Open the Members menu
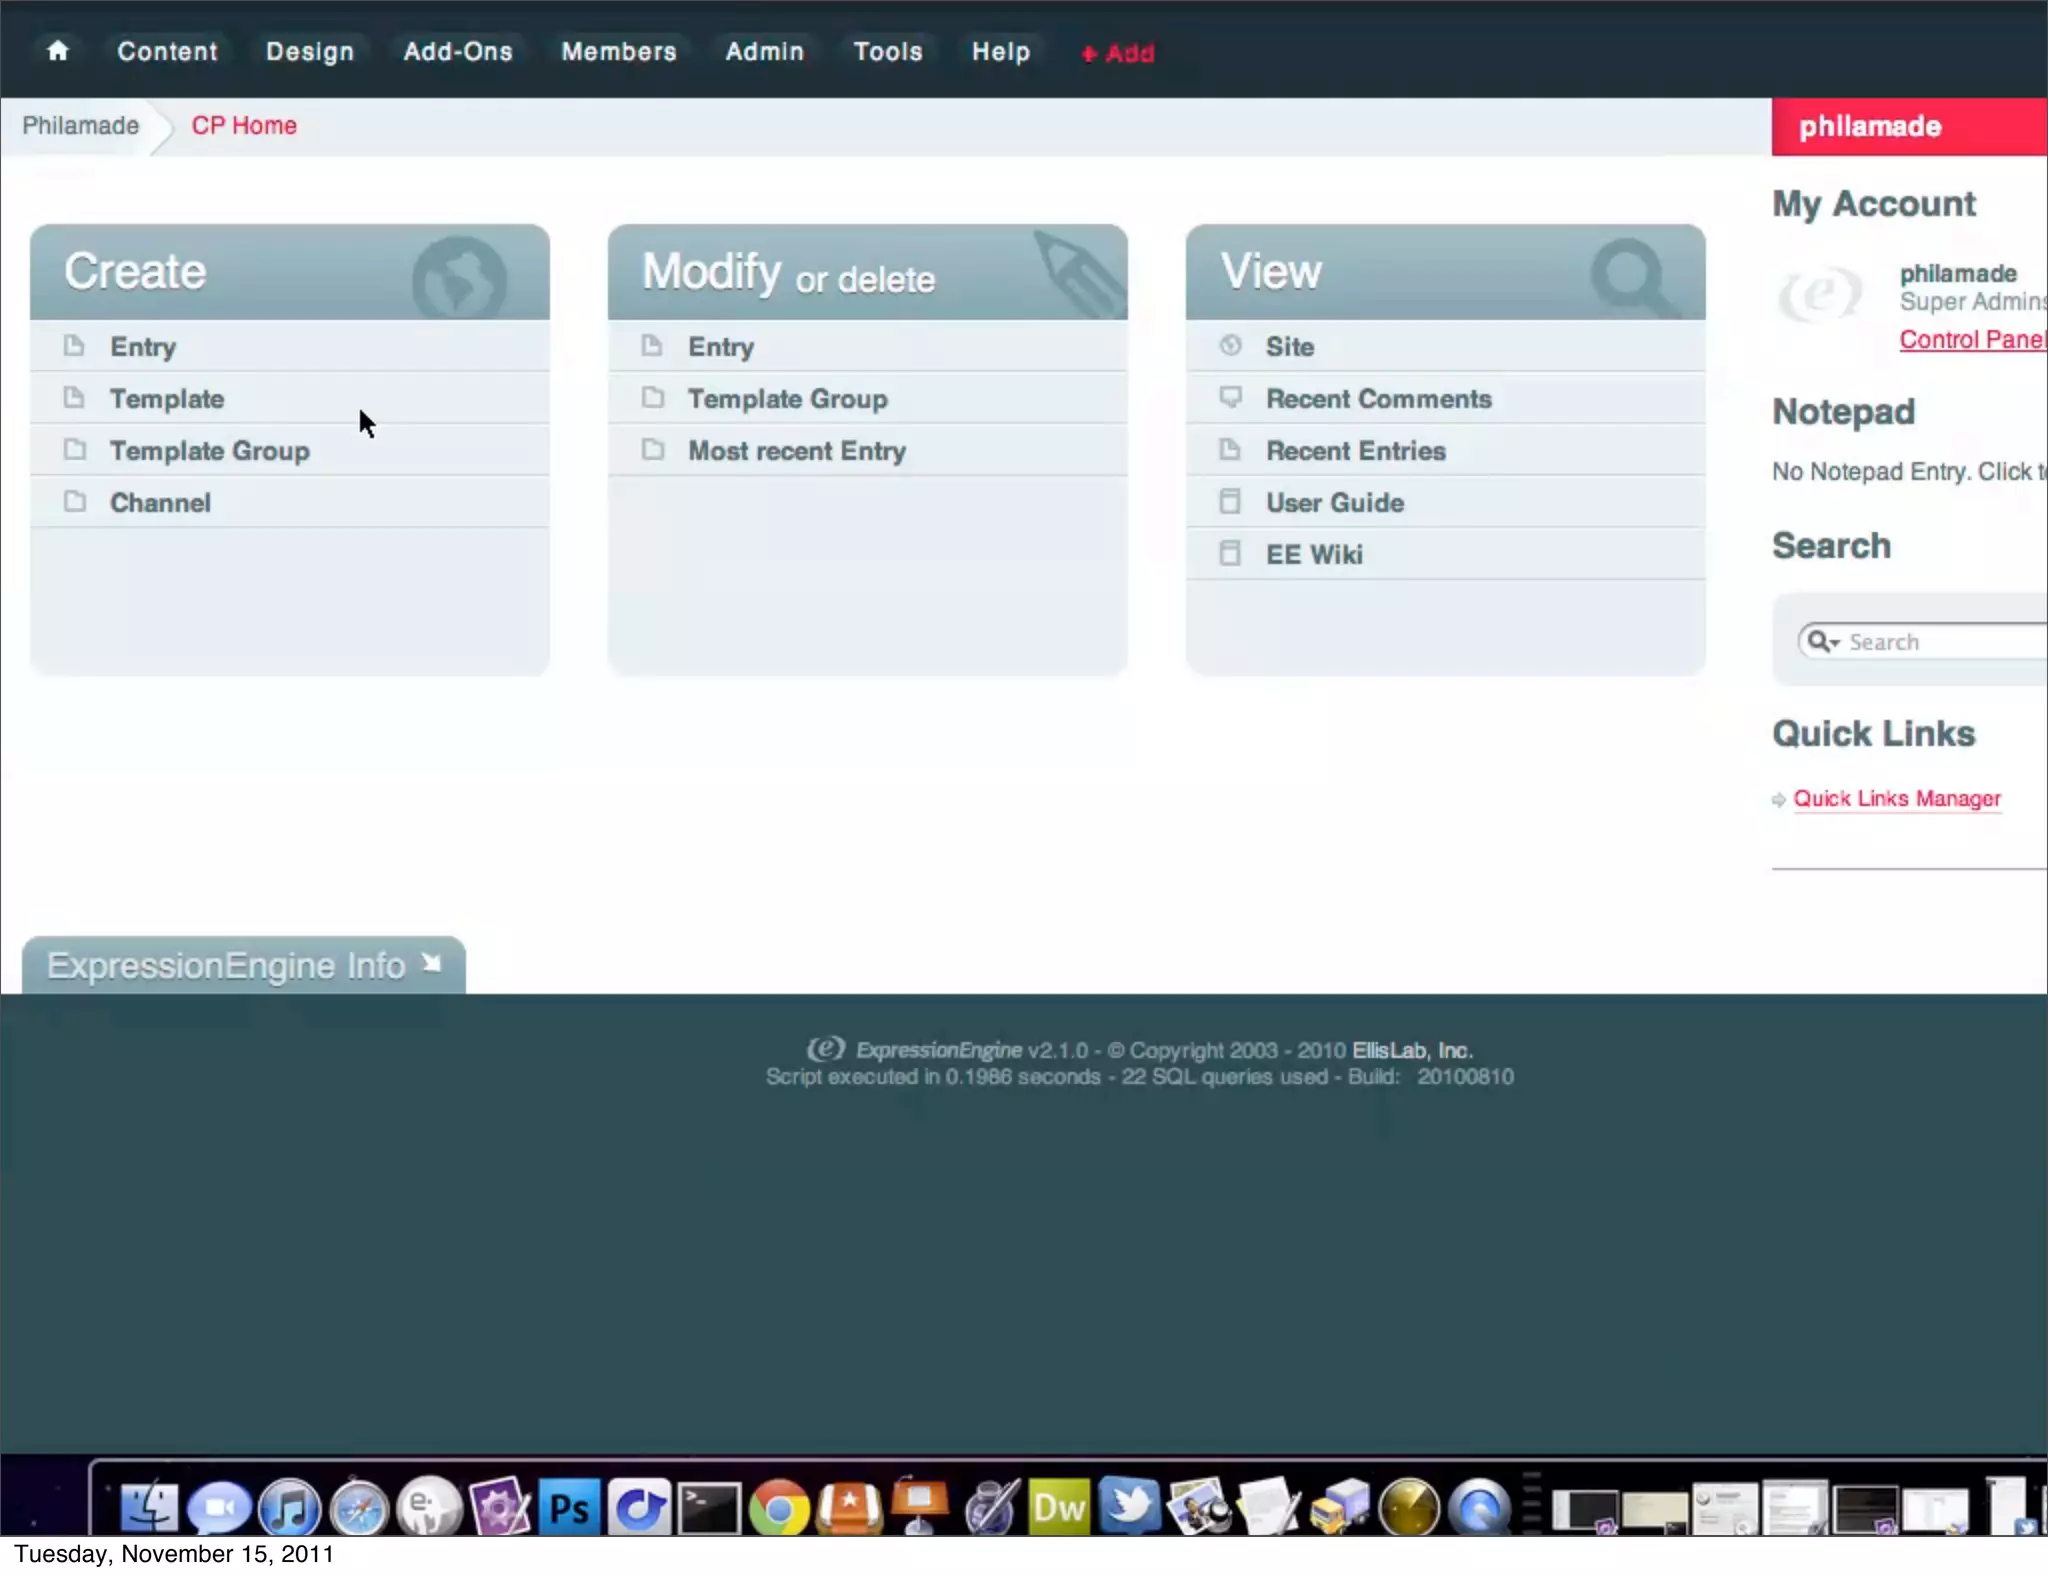This screenshot has width=2048, height=1576. [x=619, y=52]
